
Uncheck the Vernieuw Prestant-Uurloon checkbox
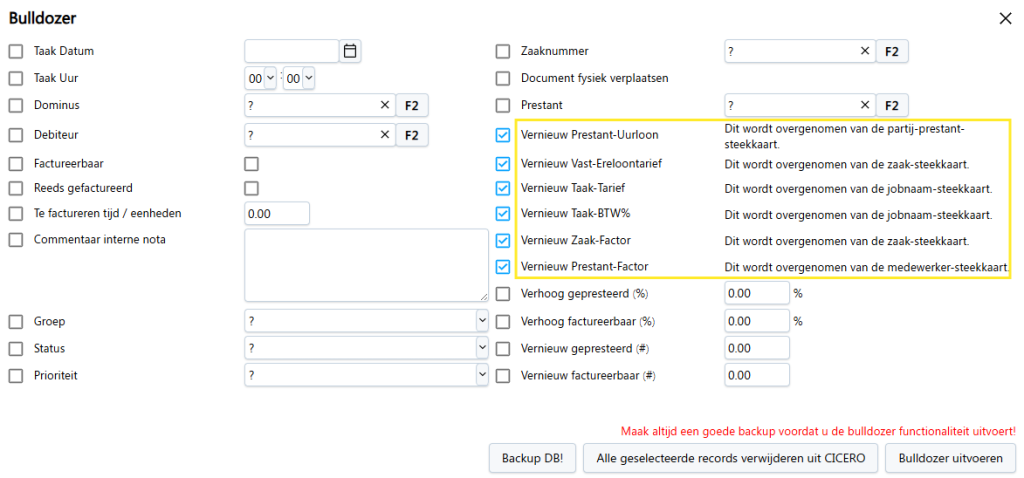503,135
